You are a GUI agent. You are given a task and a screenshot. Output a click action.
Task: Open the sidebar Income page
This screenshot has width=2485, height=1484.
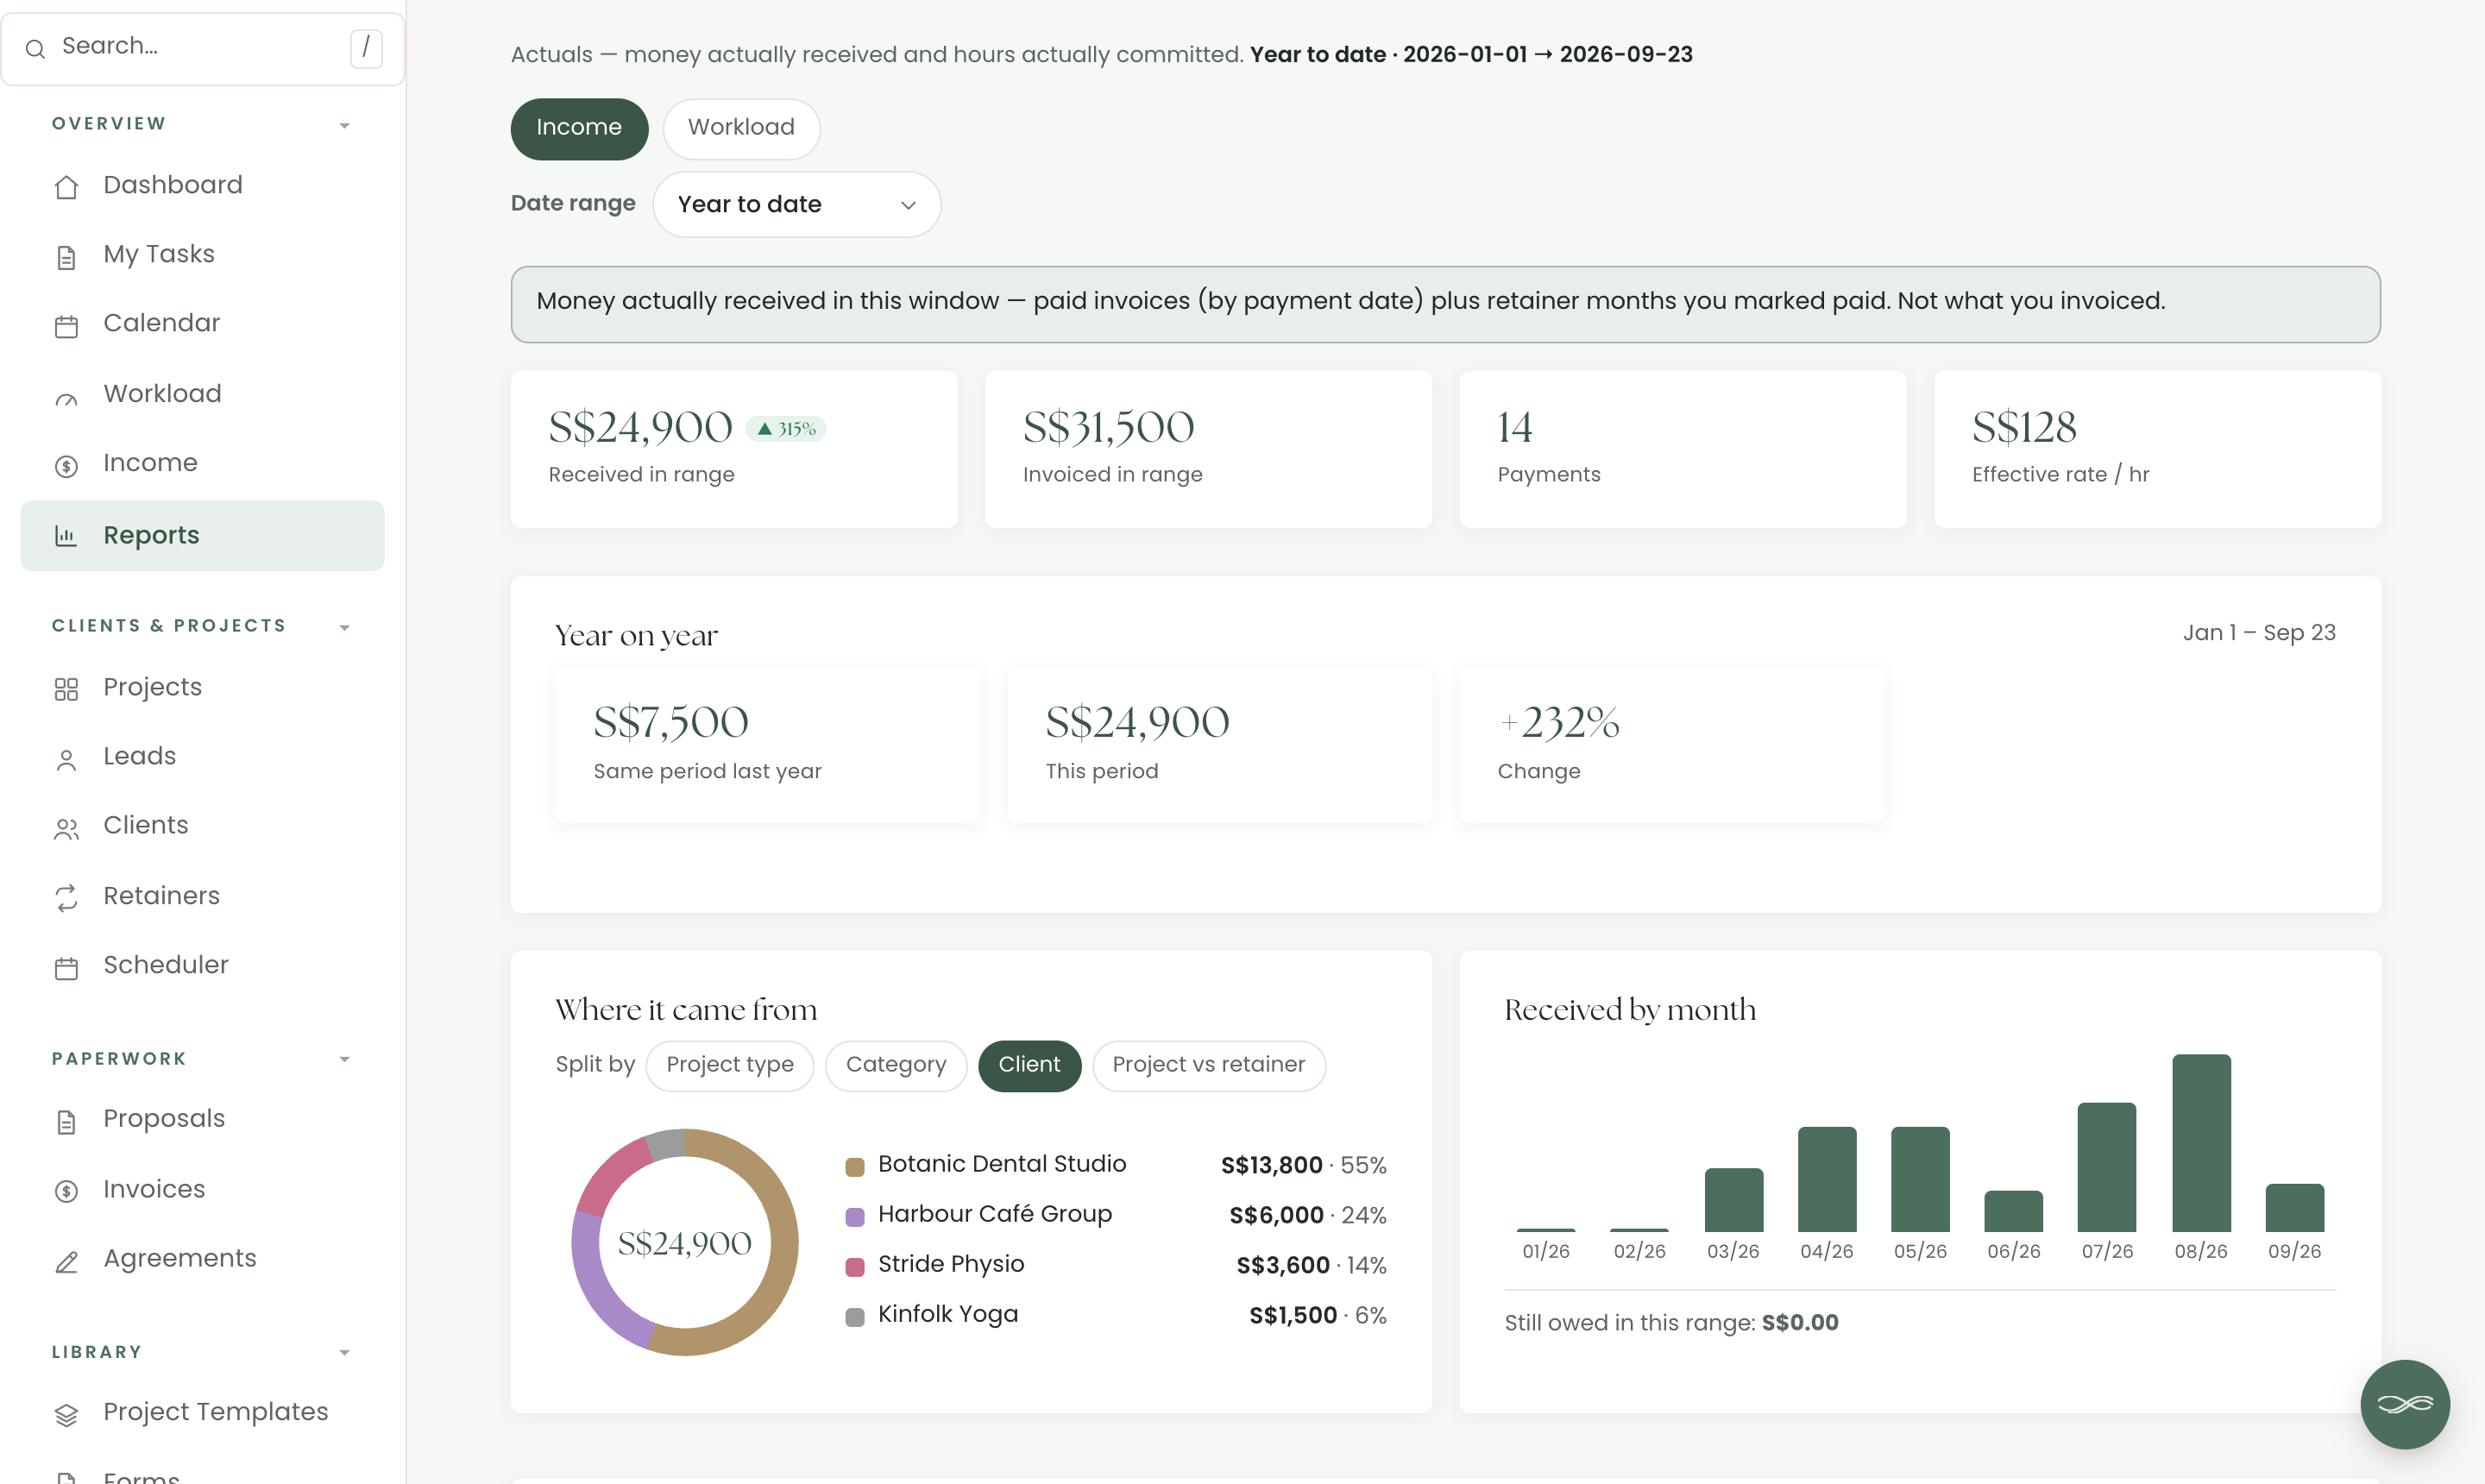coord(202,463)
